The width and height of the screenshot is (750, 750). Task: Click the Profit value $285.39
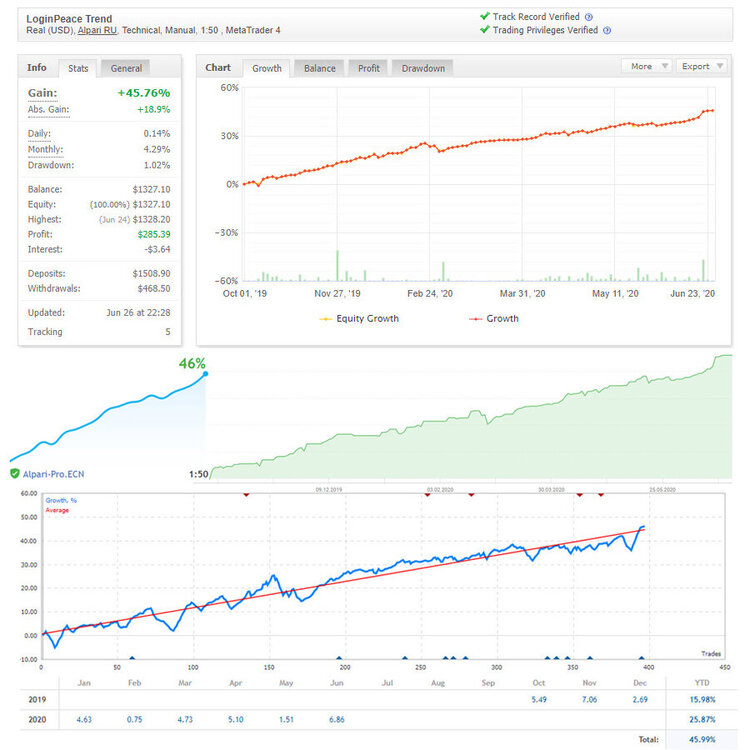154,234
